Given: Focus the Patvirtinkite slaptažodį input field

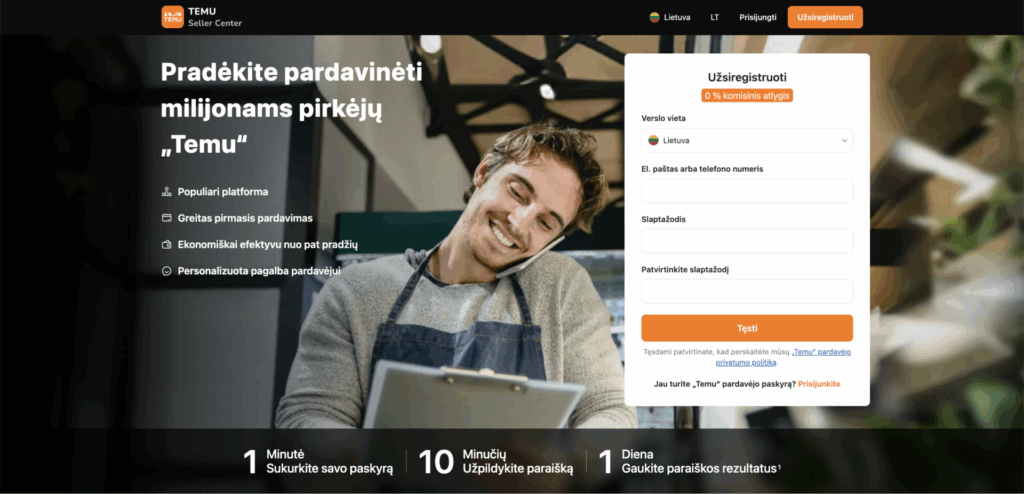Looking at the screenshot, I should [x=746, y=291].
